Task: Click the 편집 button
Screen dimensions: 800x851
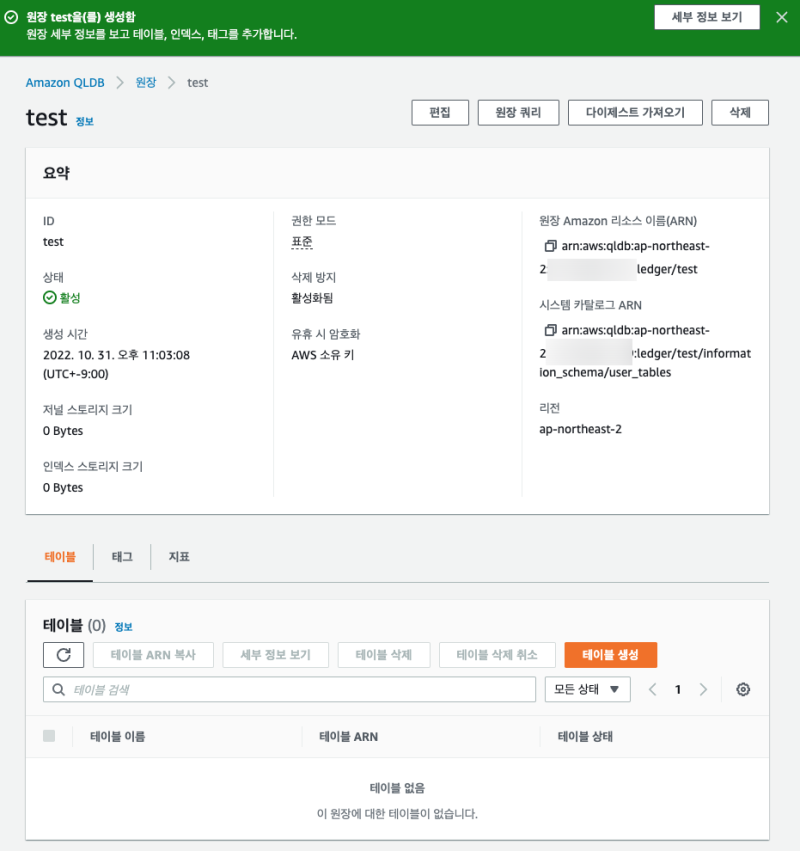Action: tap(440, 113)
